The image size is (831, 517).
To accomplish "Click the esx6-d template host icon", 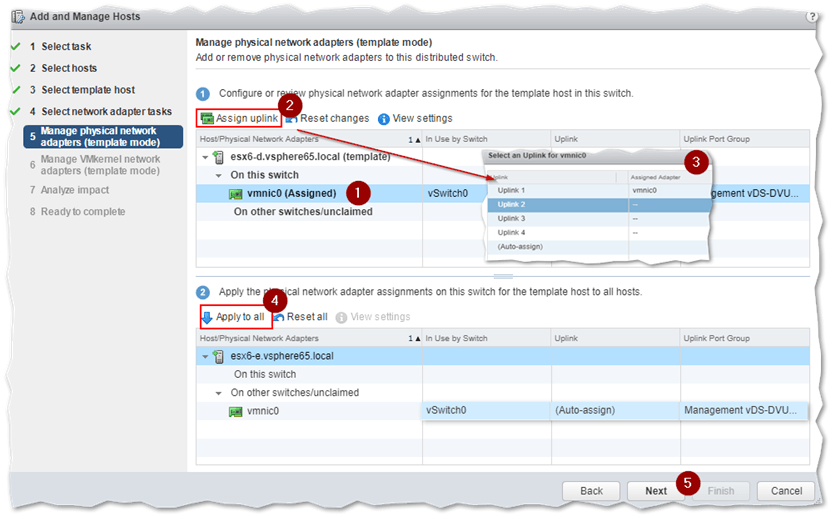I will click(218, 157).
